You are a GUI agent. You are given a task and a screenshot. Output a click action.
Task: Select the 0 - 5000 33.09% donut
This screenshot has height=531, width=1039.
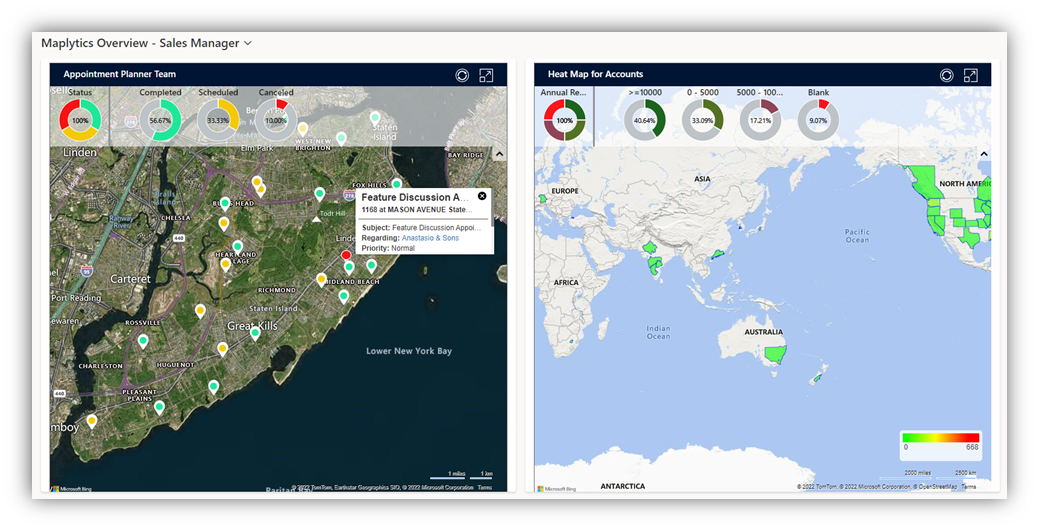tap(702, 120)
